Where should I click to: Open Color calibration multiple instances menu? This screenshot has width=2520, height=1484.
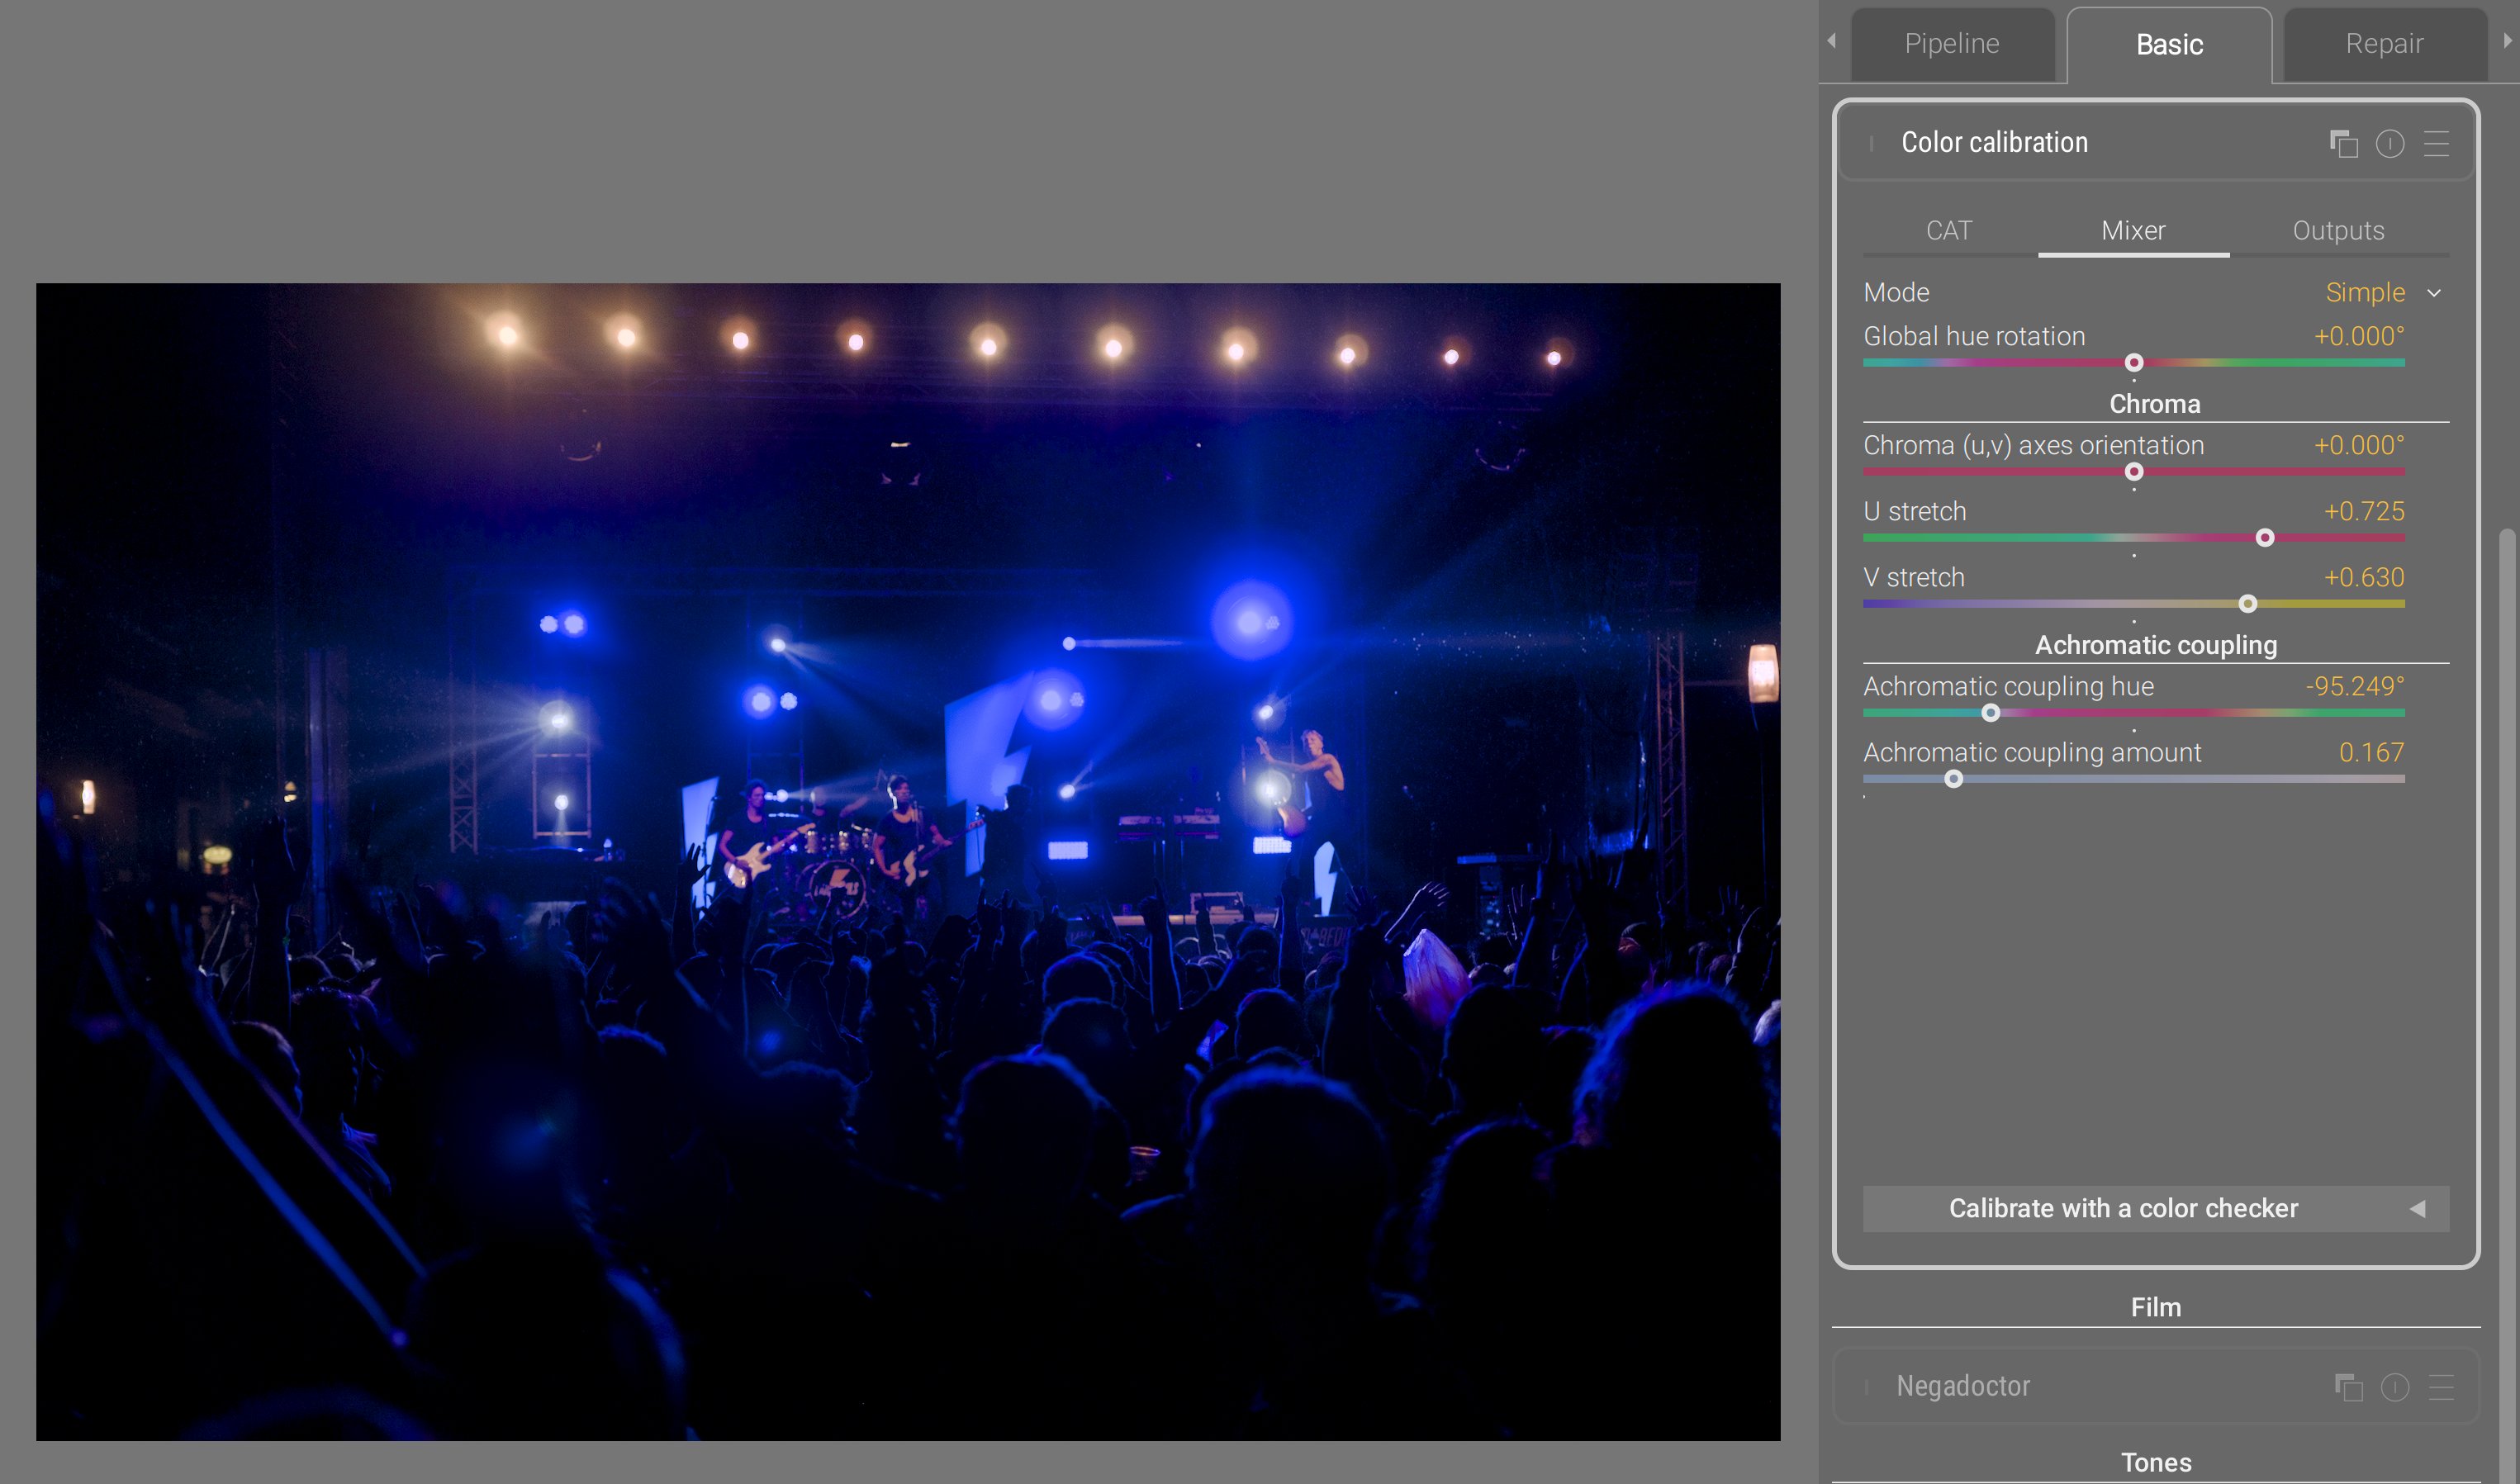(2343, 144)
